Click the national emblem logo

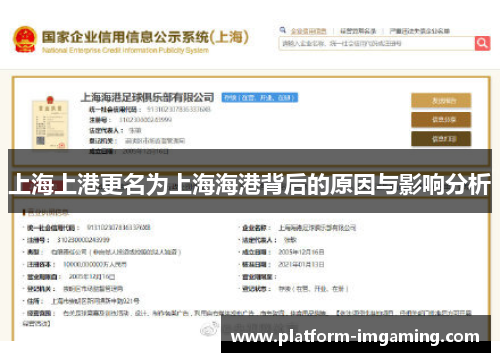pos(25,39)
